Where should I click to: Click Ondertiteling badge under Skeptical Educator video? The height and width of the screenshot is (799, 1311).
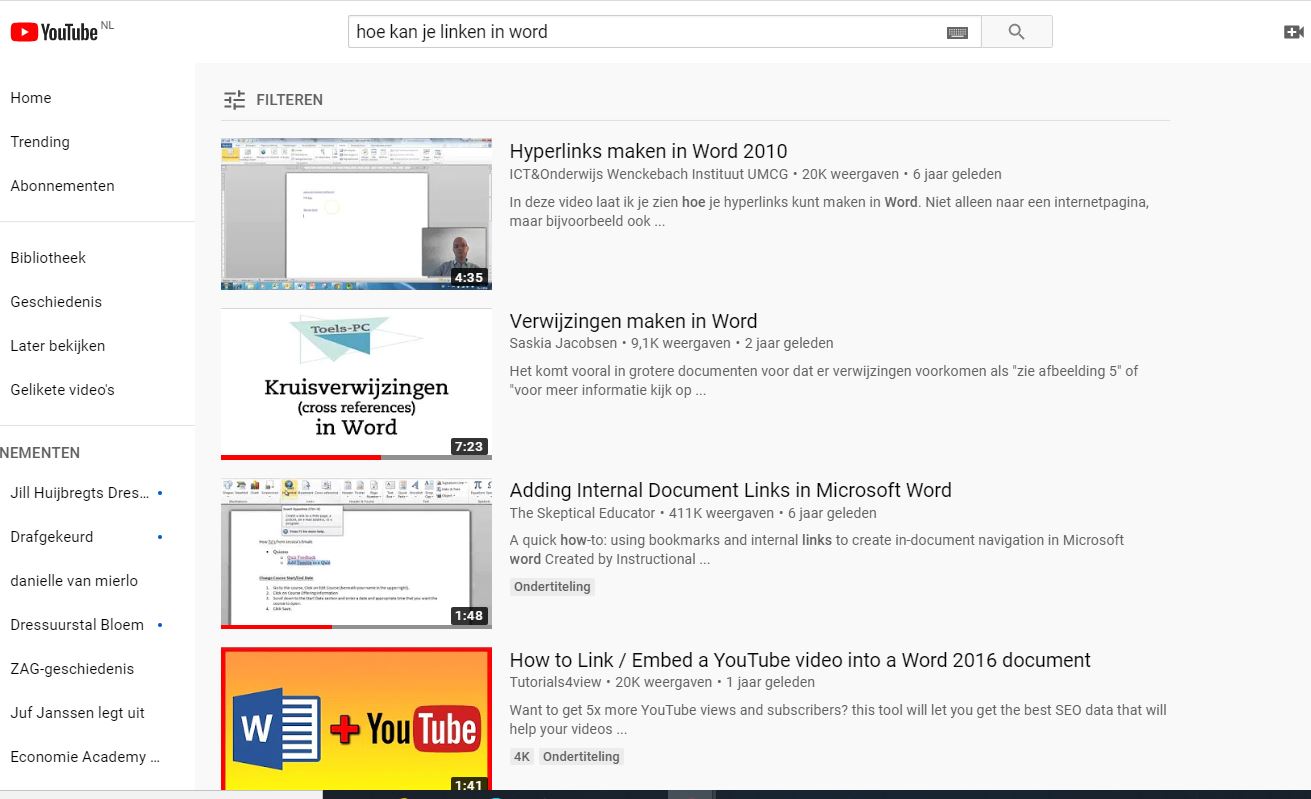click(x=552, y=587)
